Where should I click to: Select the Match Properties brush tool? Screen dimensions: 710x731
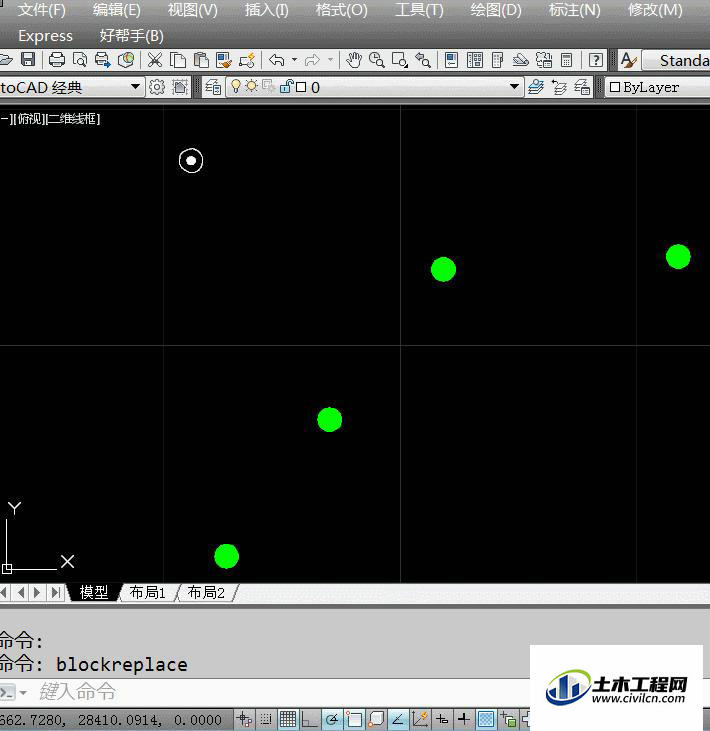point(224,60)
